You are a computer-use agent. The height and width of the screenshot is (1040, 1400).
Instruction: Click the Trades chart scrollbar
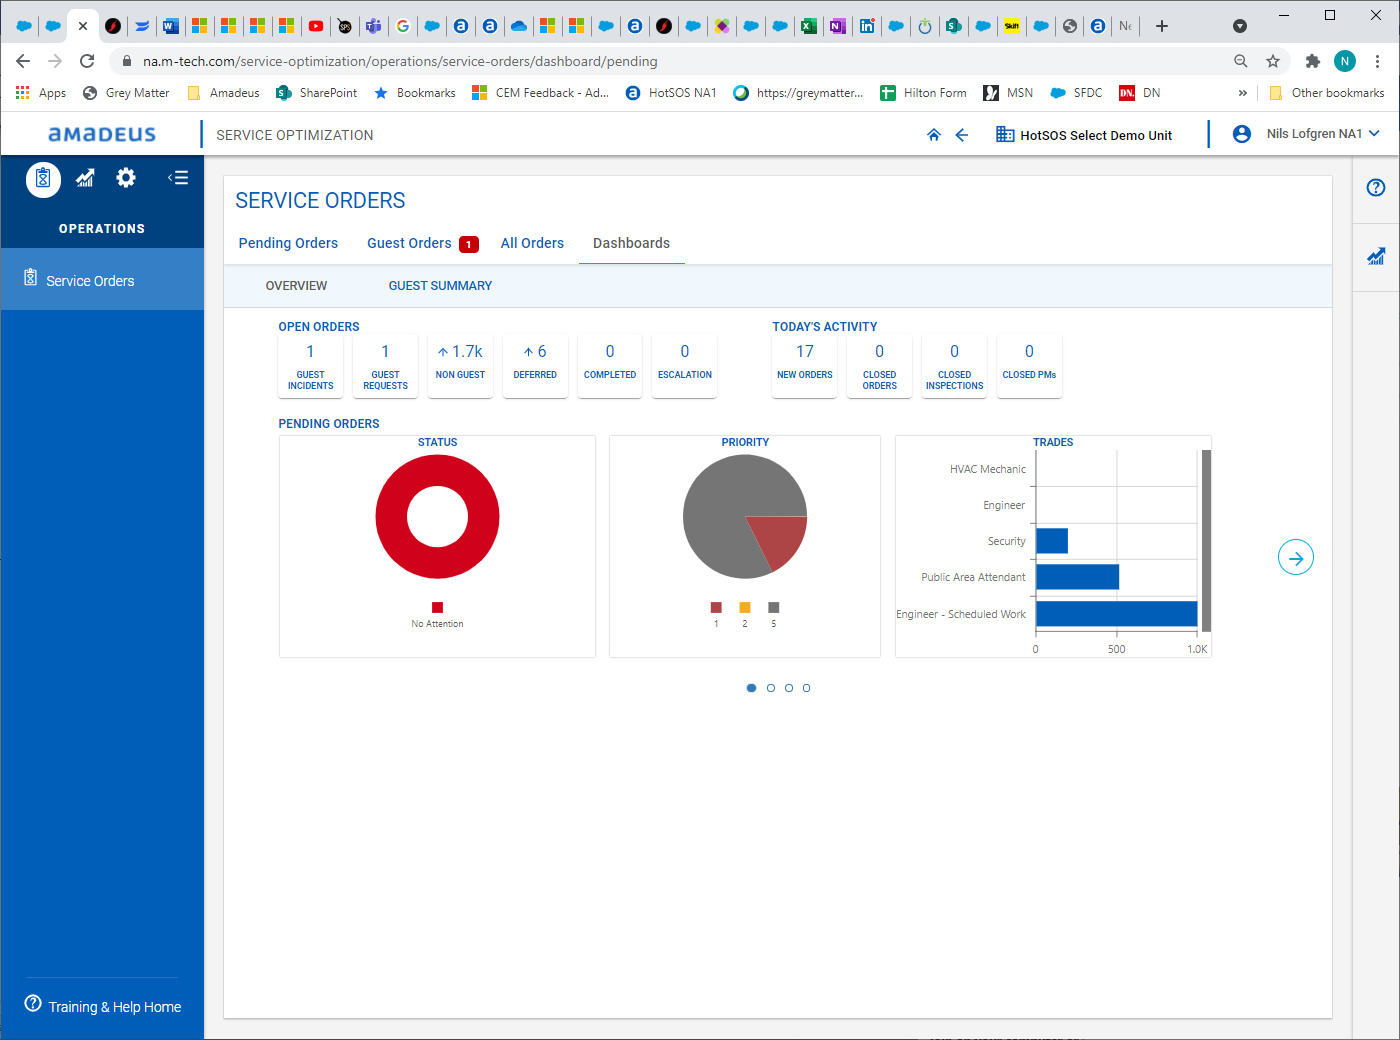(x=1206, y=541)
